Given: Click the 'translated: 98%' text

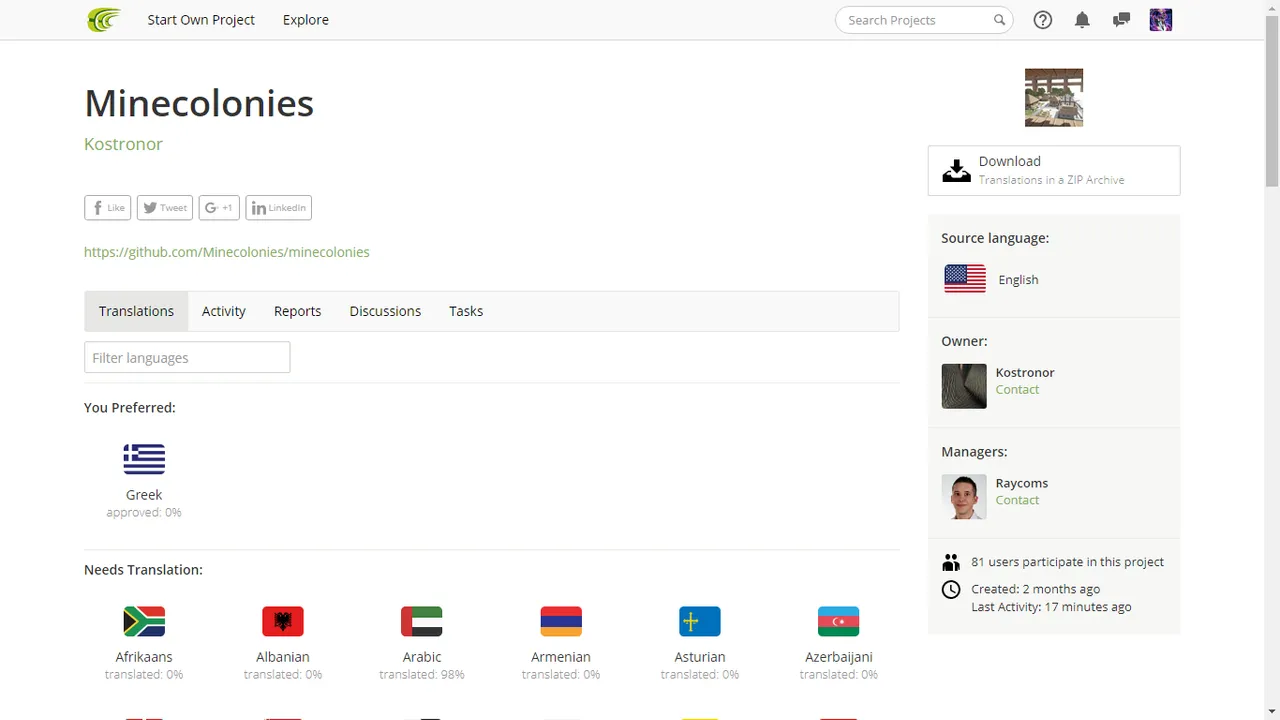Looking at the screenshot, I should point(422,675).
